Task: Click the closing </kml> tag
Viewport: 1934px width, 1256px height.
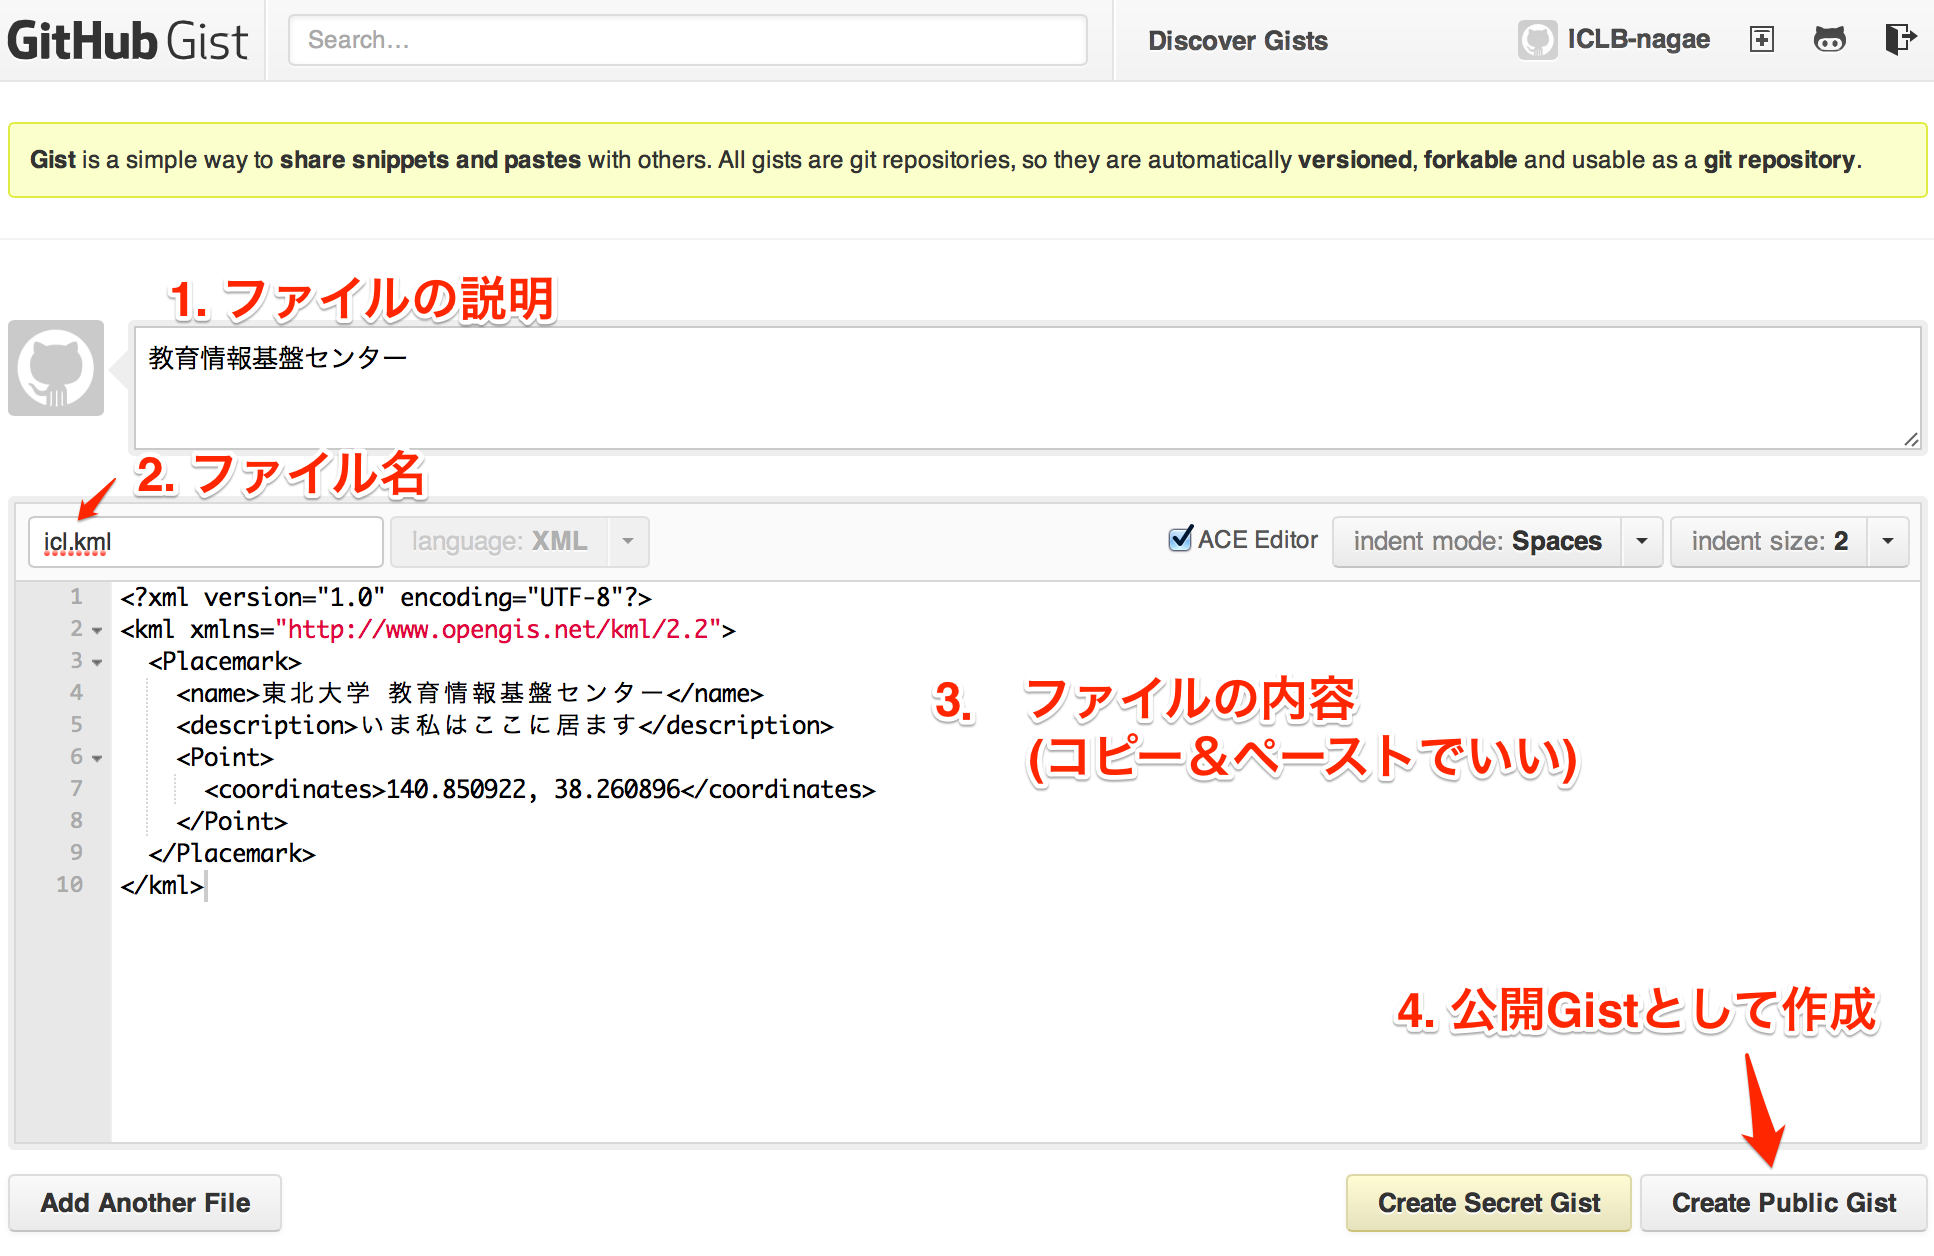Action: 162,886
